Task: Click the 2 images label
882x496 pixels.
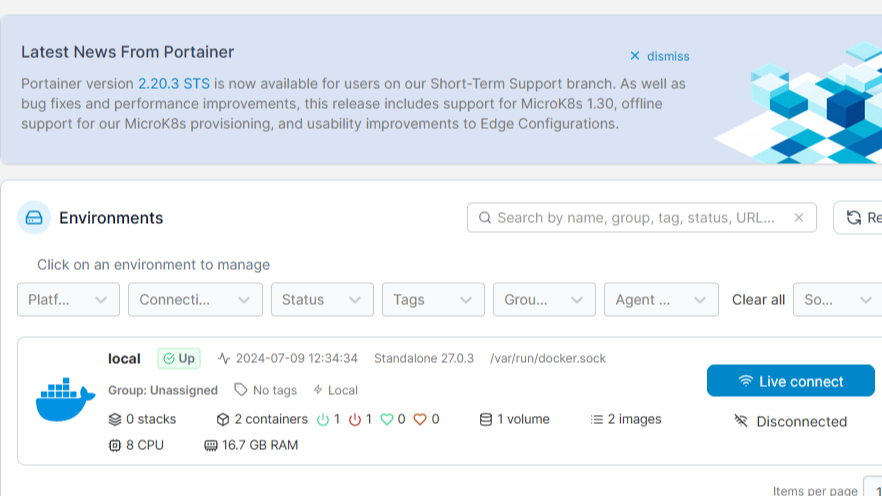Action: pos(634,420)
